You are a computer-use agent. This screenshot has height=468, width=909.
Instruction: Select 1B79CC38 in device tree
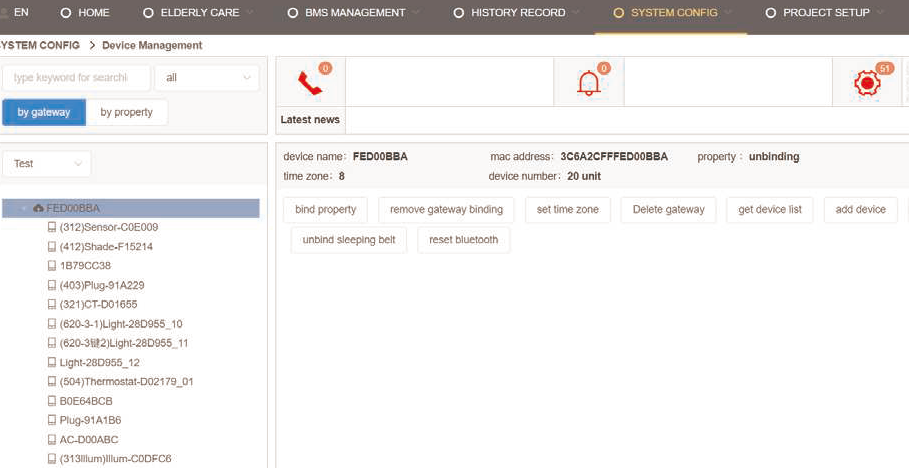click(x=85, y=266)
